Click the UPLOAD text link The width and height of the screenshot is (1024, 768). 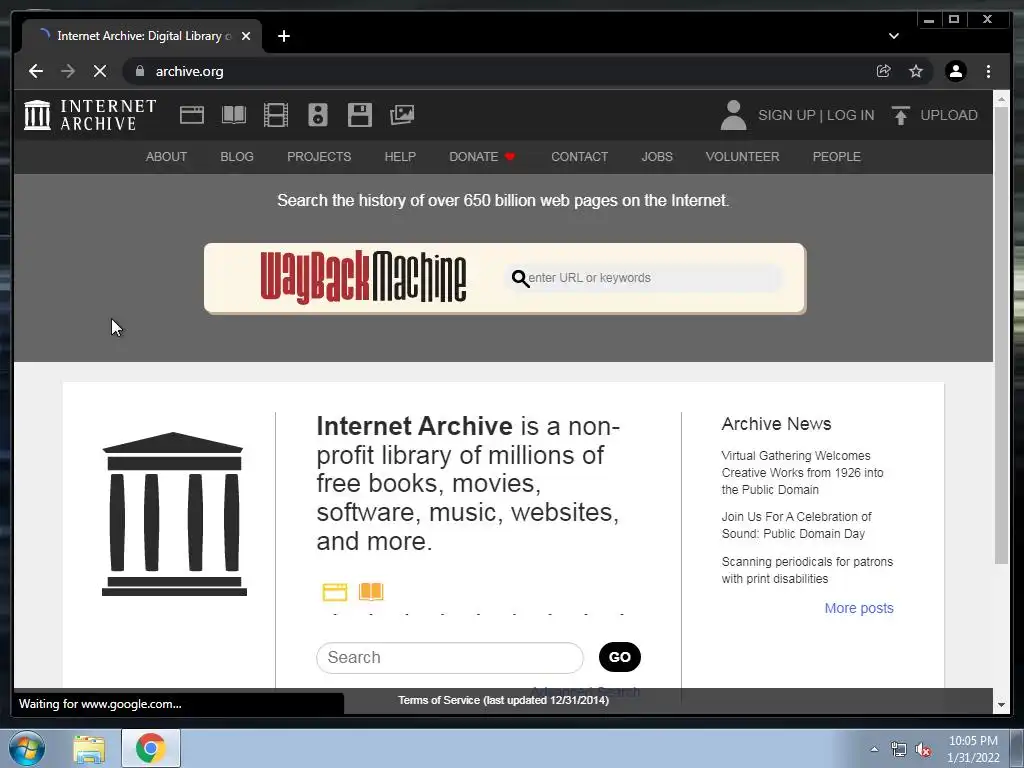[x=949, y=115]
